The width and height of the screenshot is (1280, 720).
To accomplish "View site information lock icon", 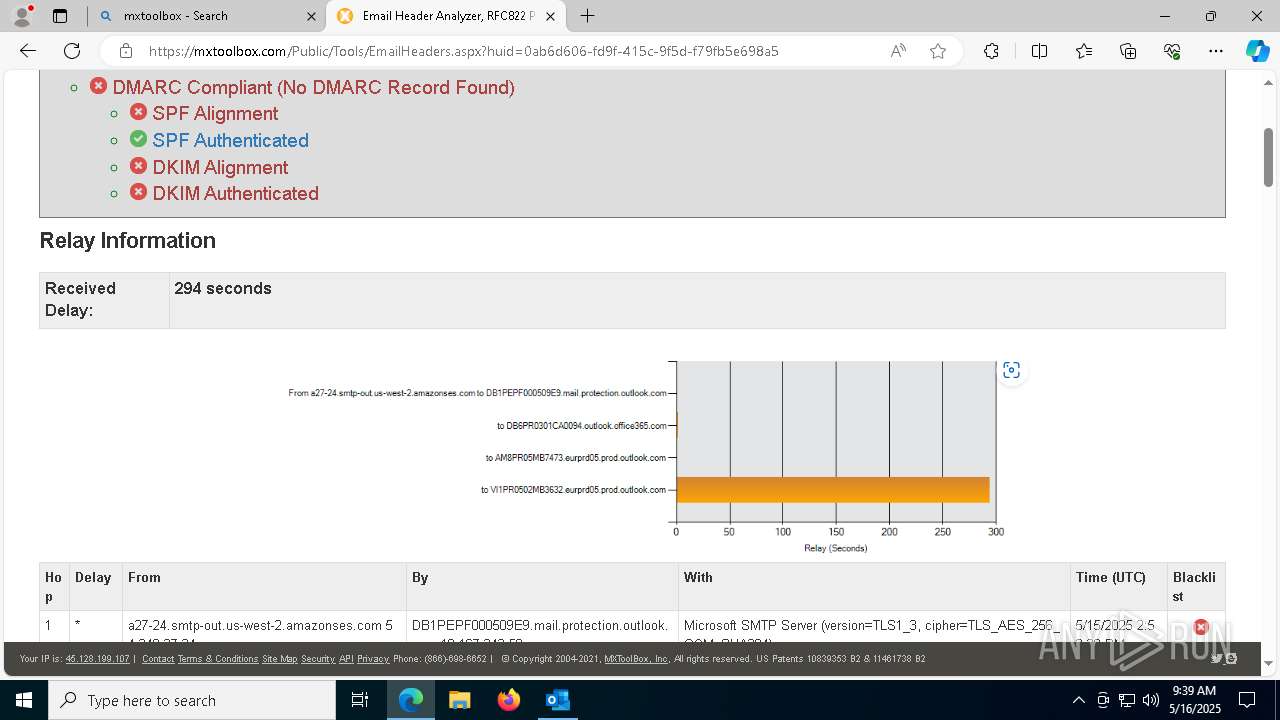I will point(125,51).
